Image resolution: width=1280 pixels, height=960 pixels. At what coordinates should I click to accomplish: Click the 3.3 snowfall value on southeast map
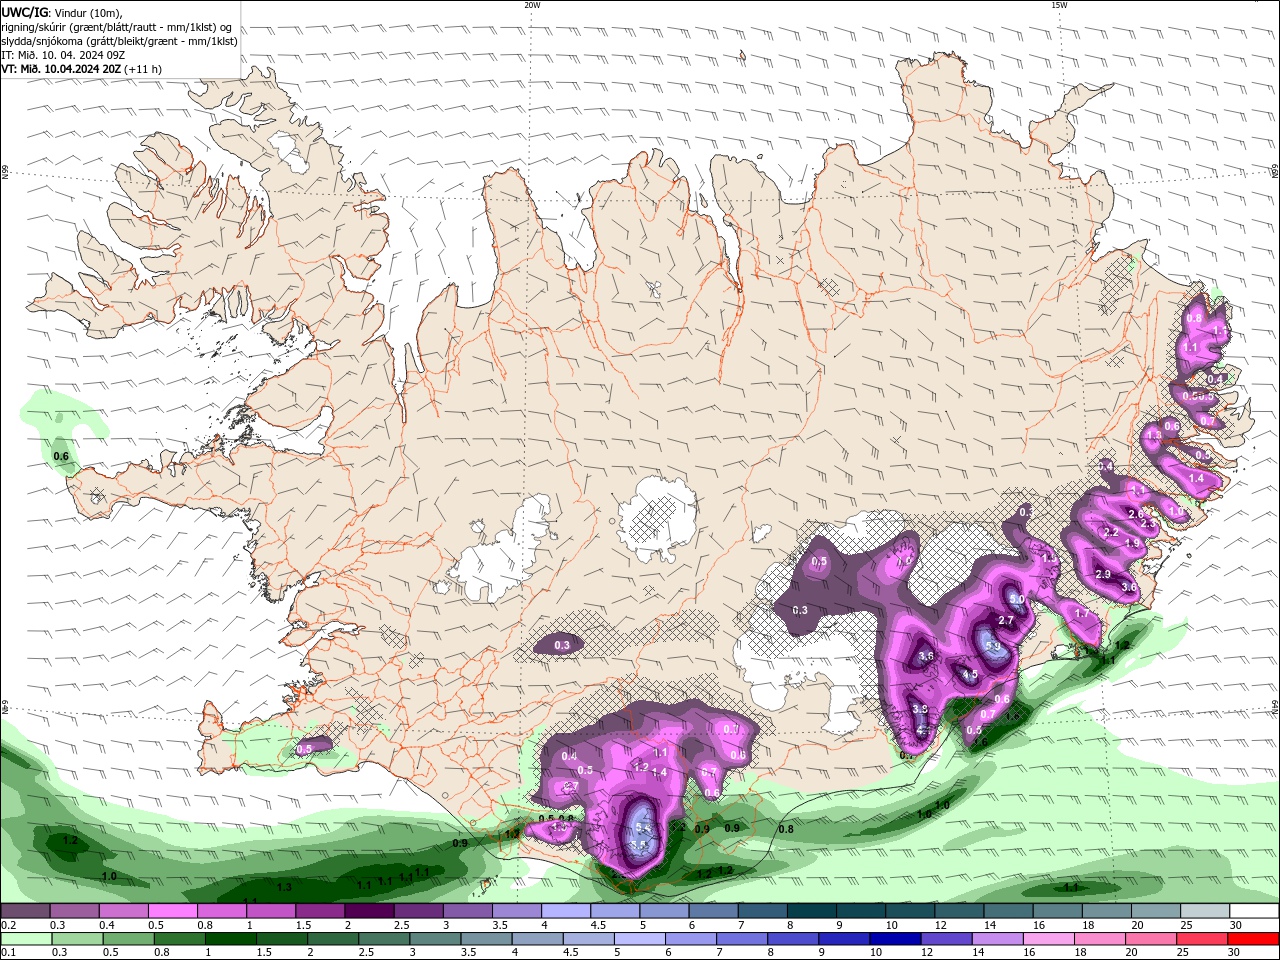point(920,709)
